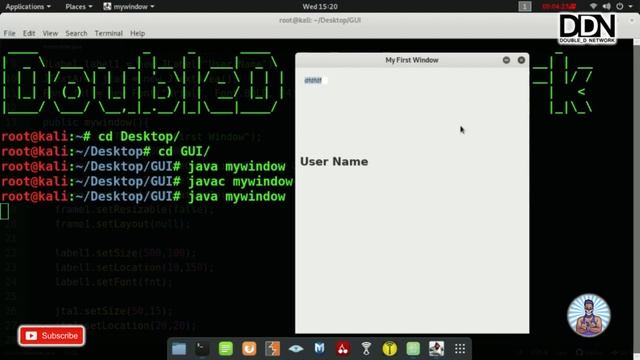Viewport: 640px width, 360px height.
Task: Open the terminal File menu
Action: (9, 33)
